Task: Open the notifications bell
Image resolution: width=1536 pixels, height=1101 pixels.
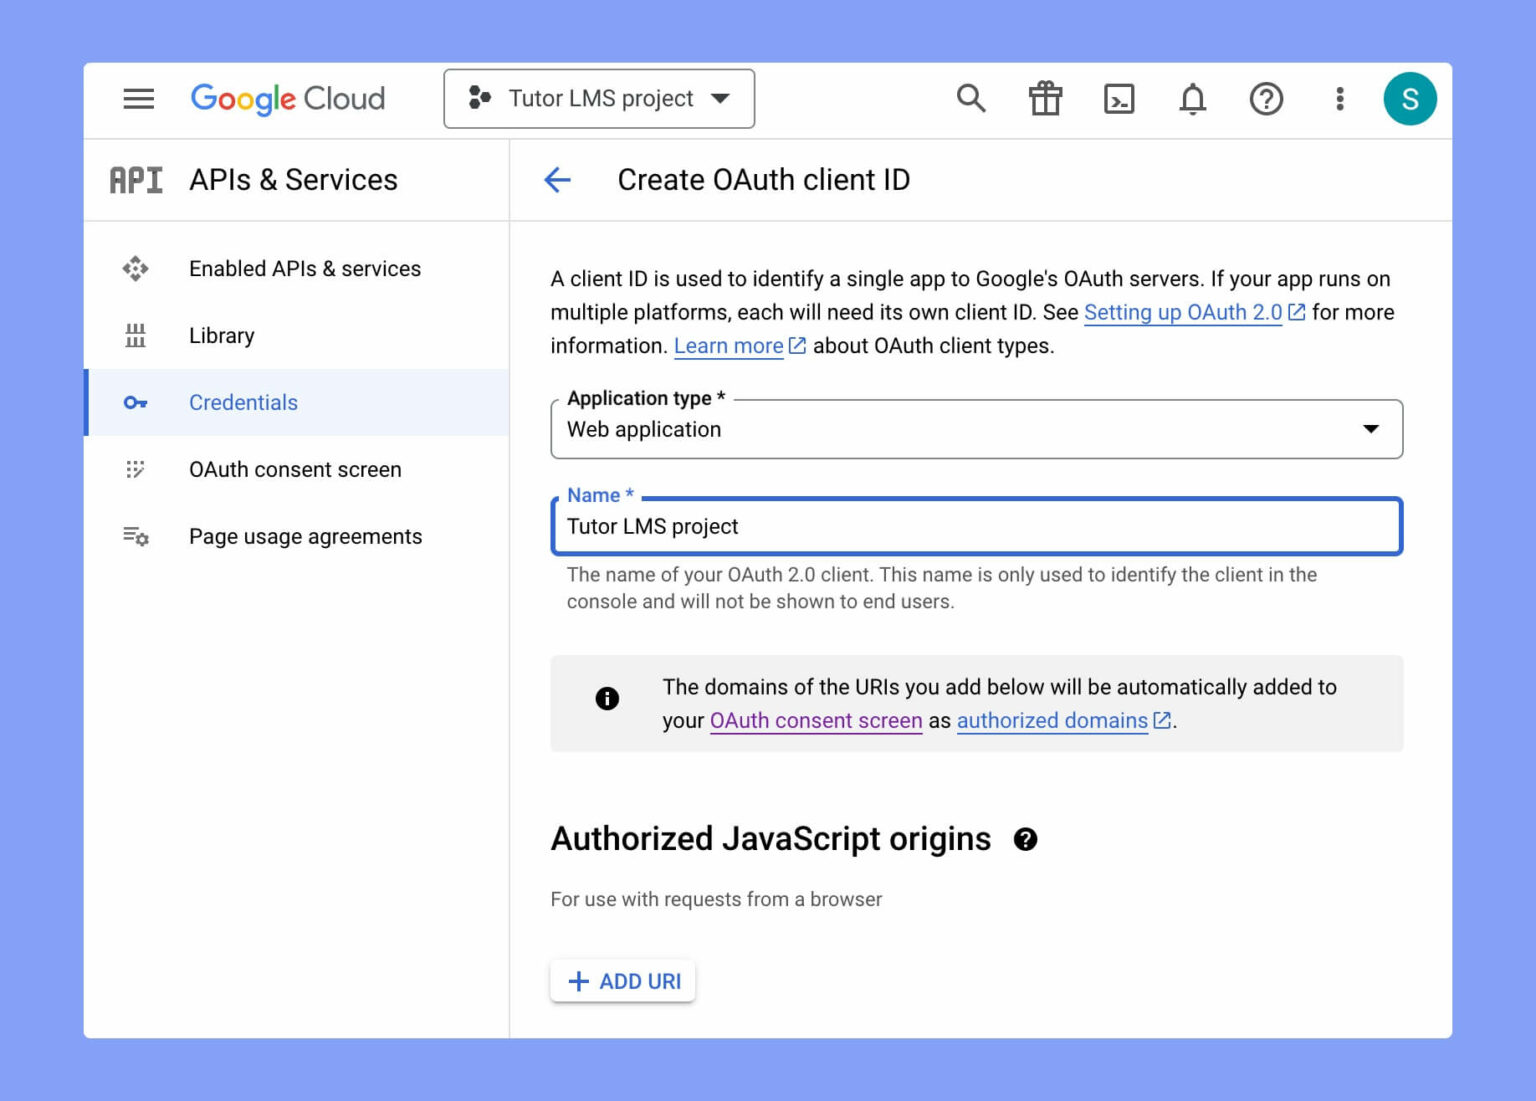Action: pyautogui.click(x=1192, y=98)
